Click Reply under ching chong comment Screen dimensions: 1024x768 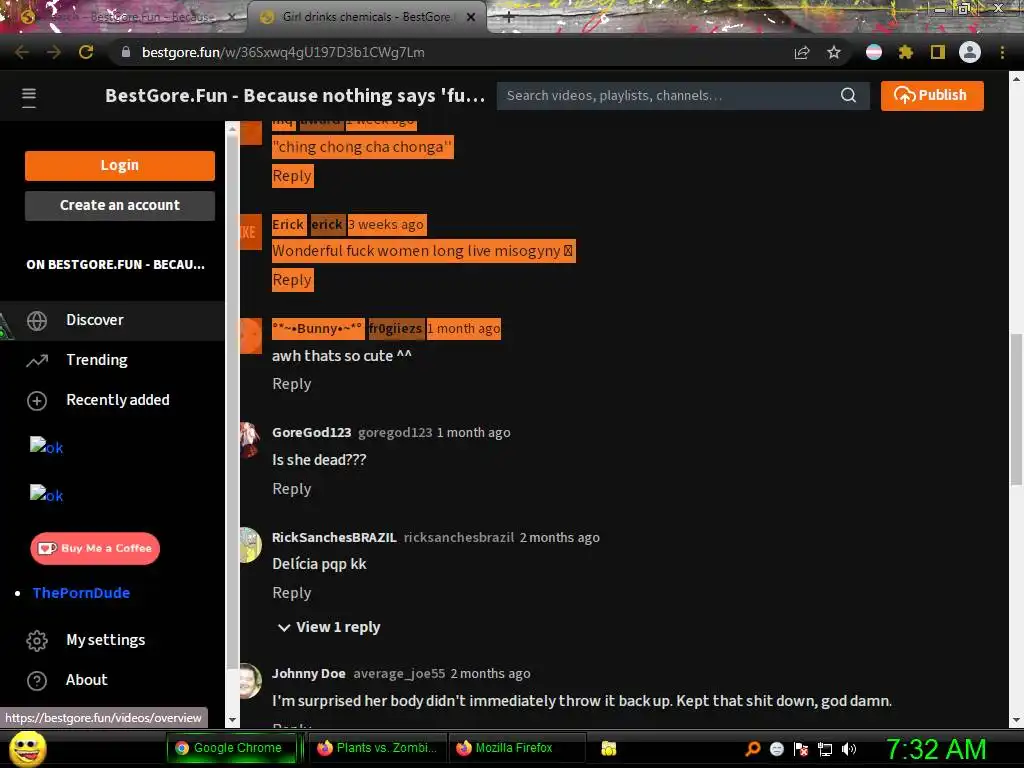click(292, 176)
